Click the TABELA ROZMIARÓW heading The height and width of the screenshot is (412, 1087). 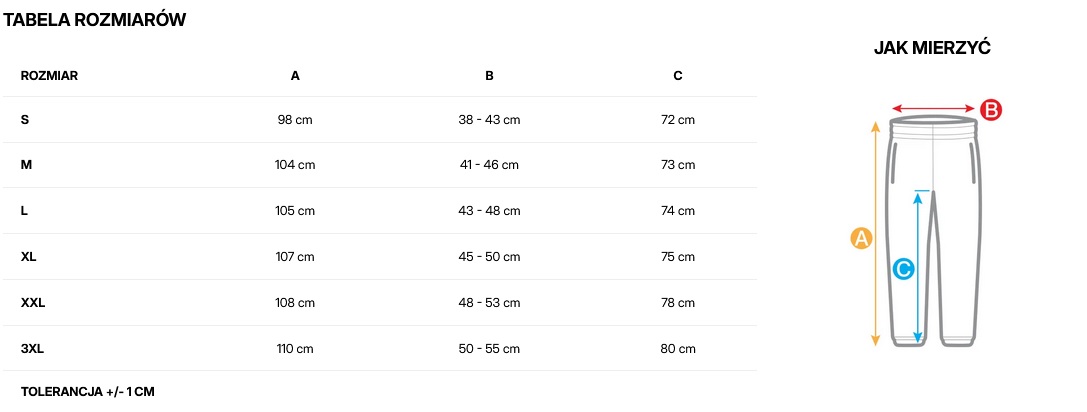point(95,20)
